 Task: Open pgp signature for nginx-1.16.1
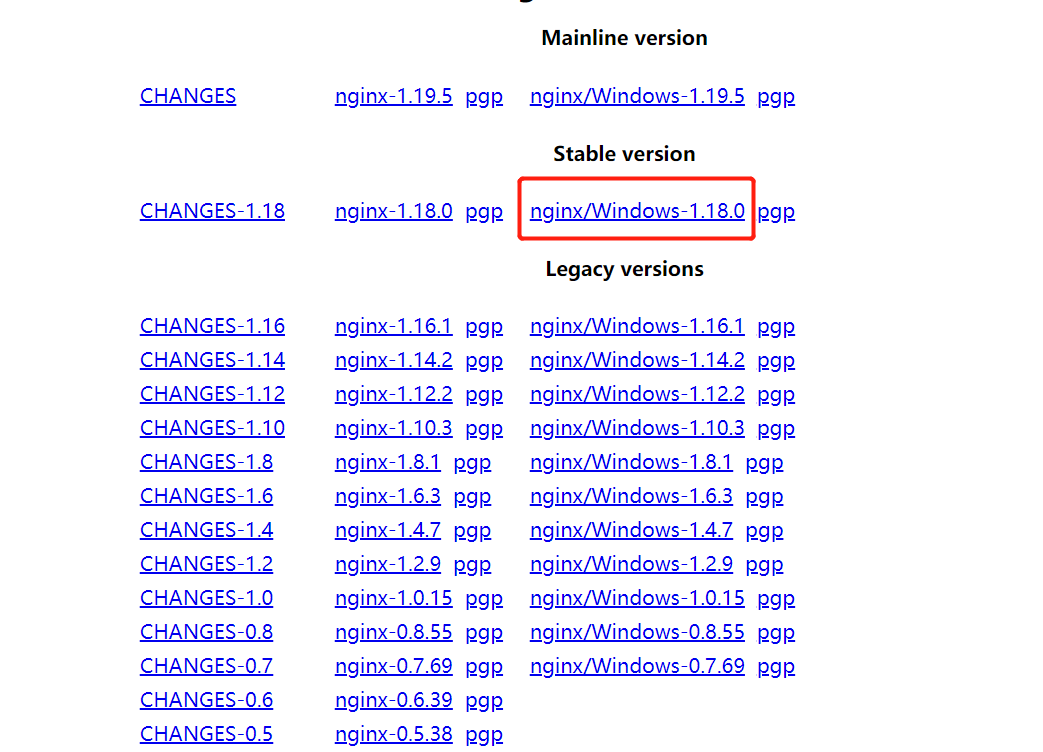click(484, 327)
